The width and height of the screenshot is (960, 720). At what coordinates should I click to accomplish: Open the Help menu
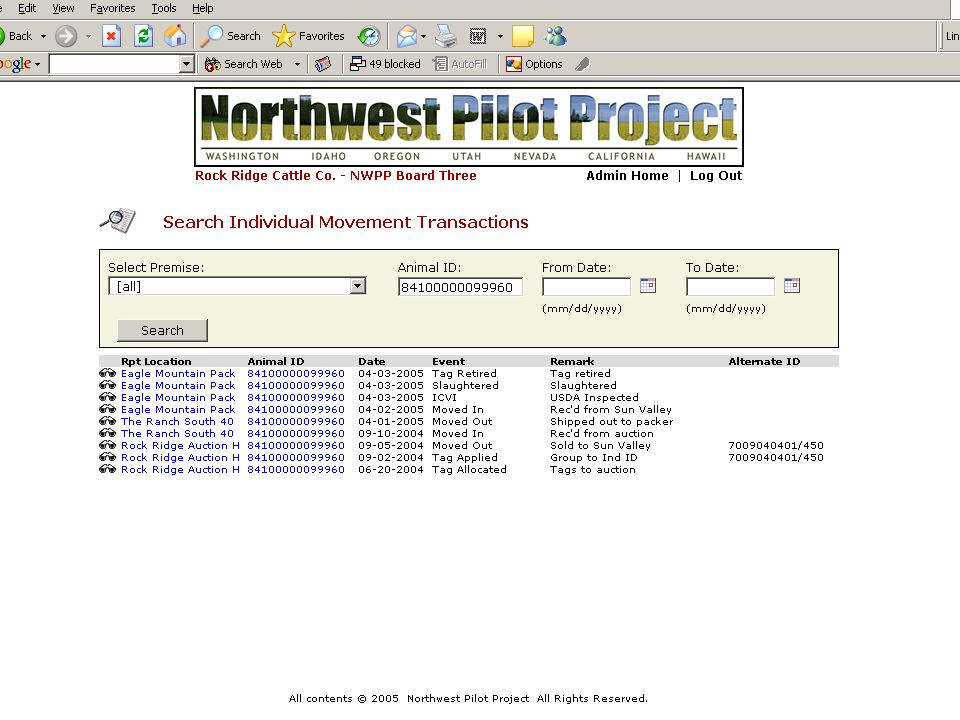(203, 8)
